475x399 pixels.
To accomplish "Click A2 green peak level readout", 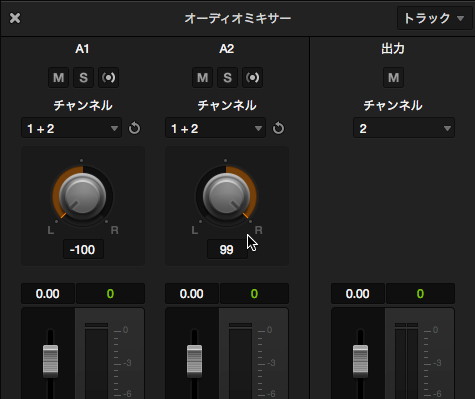I will [254, 294].
